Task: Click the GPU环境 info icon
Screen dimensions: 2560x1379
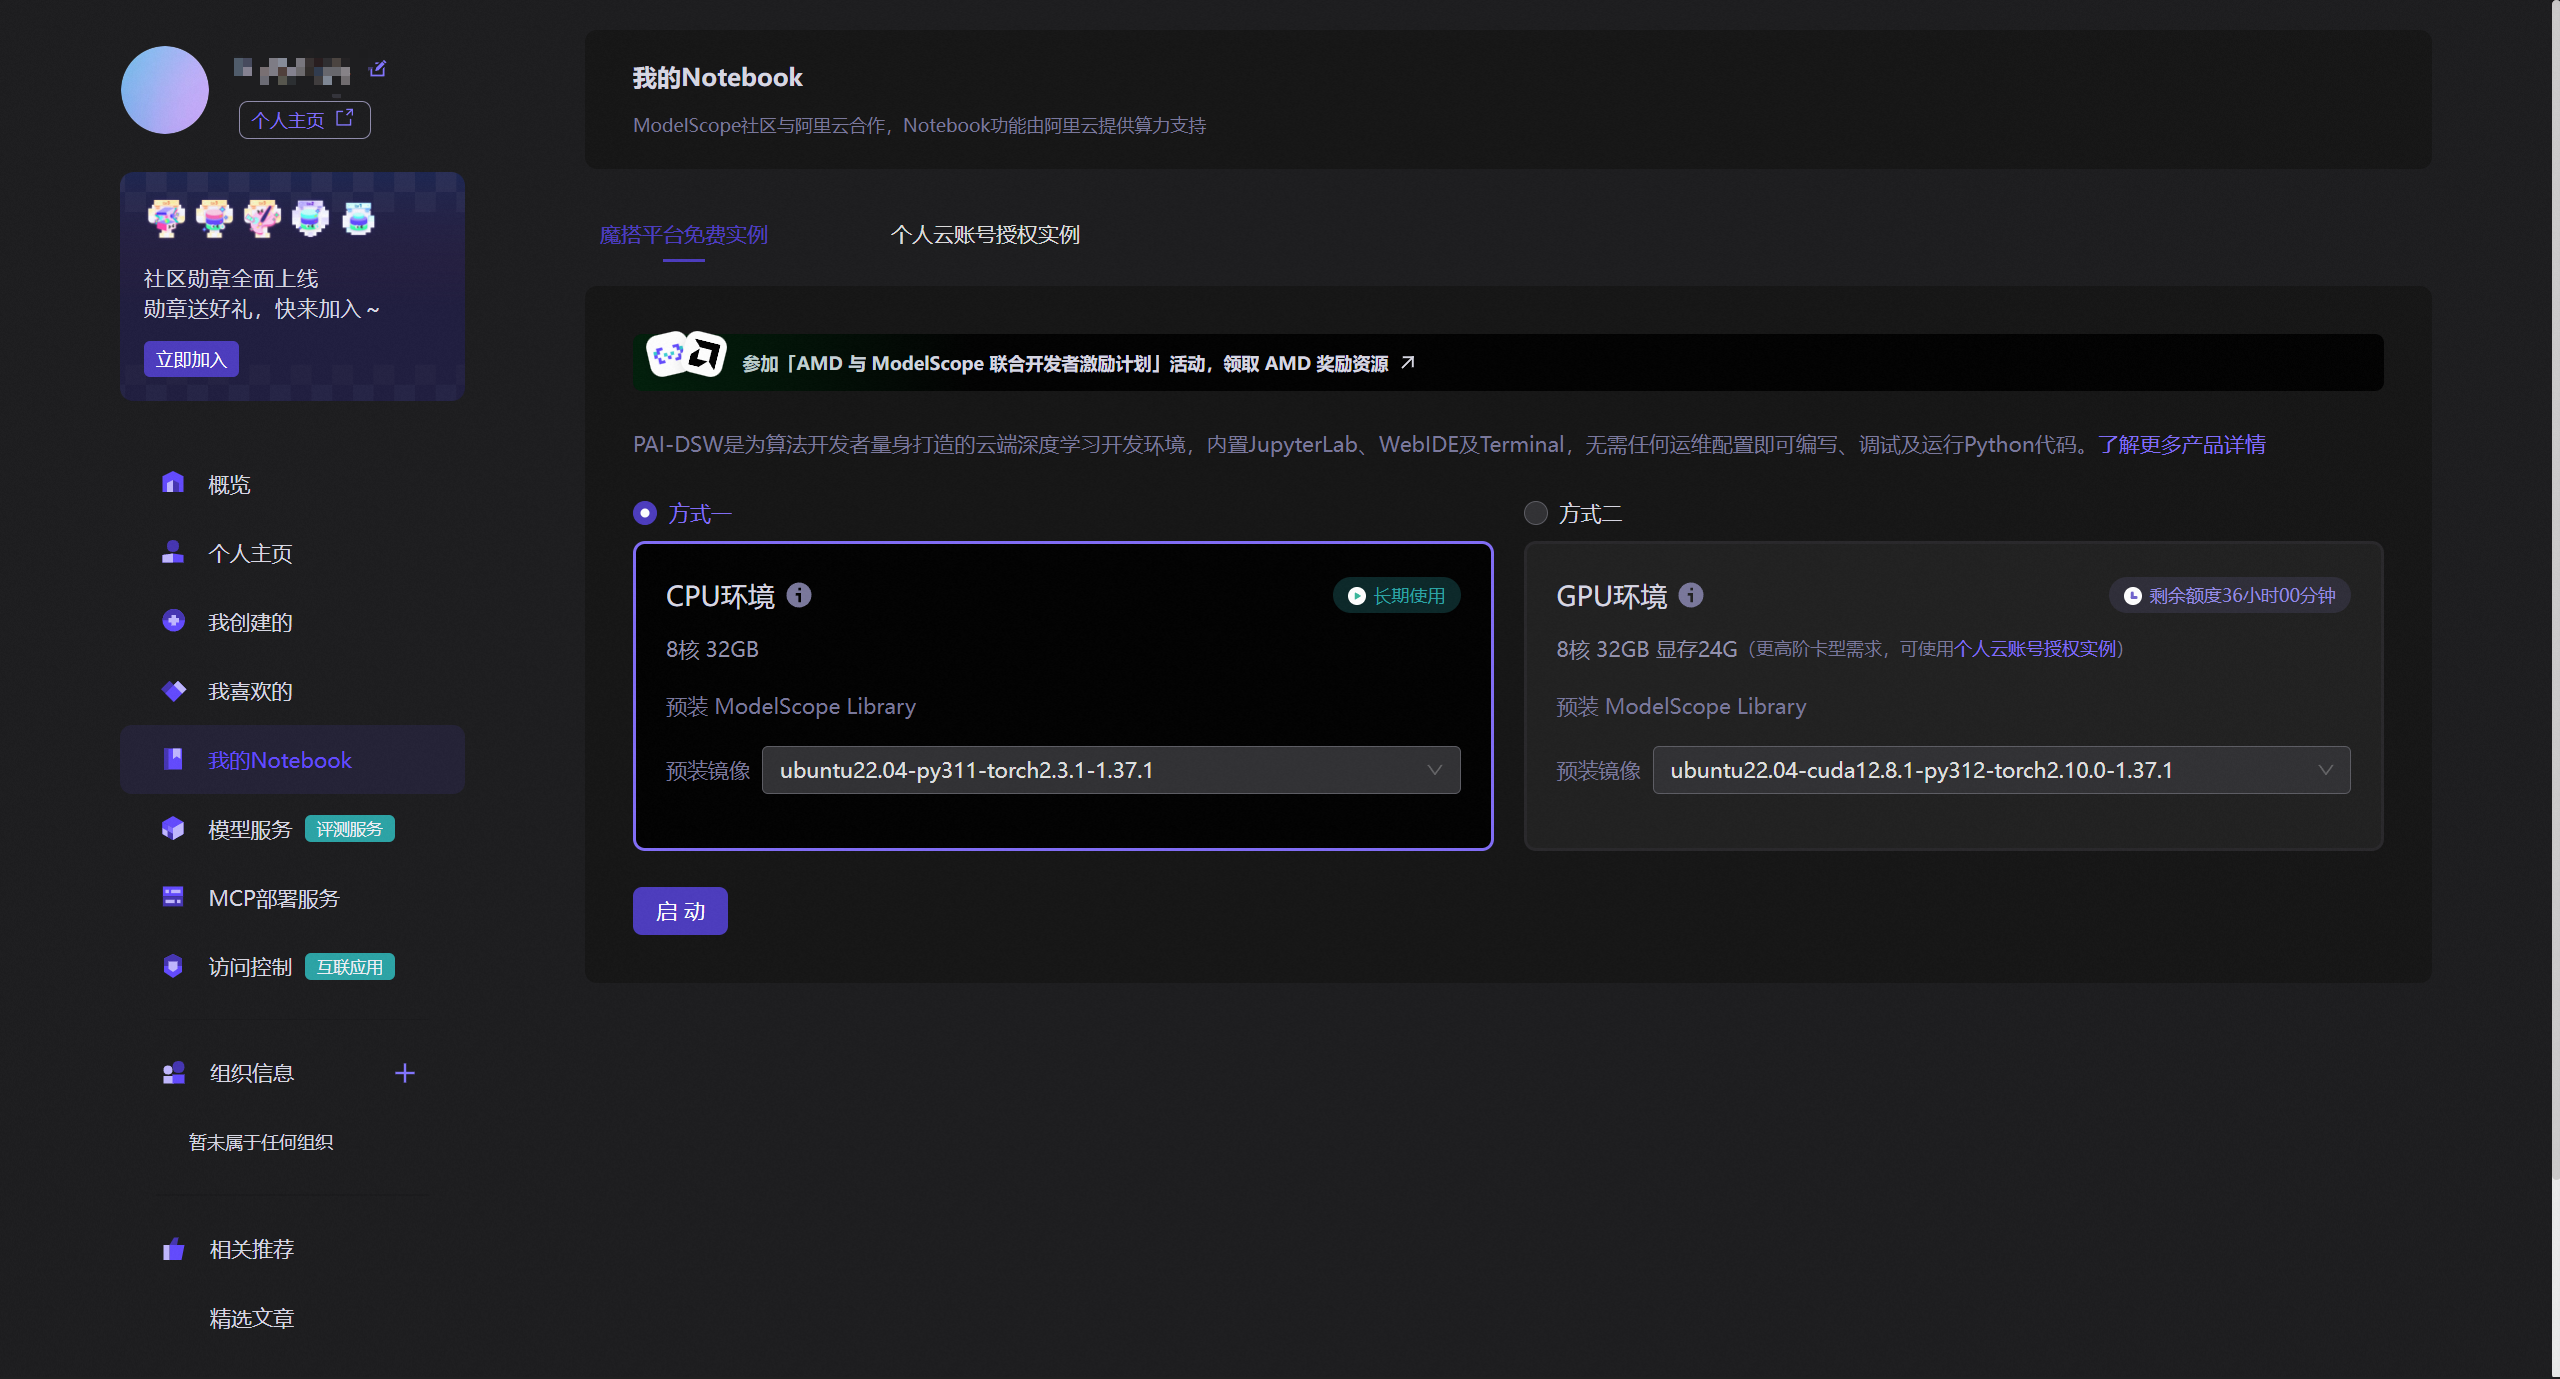Action: [x=1691, y=595]
